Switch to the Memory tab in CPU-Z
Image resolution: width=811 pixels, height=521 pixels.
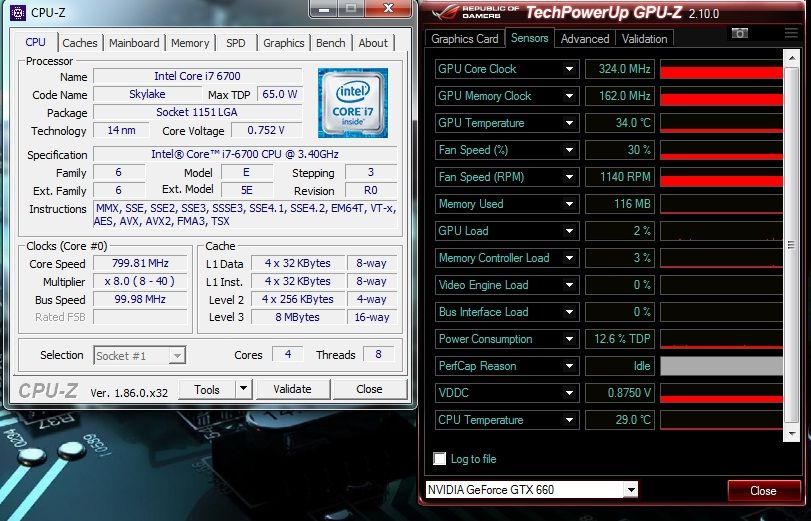point(190,43)
